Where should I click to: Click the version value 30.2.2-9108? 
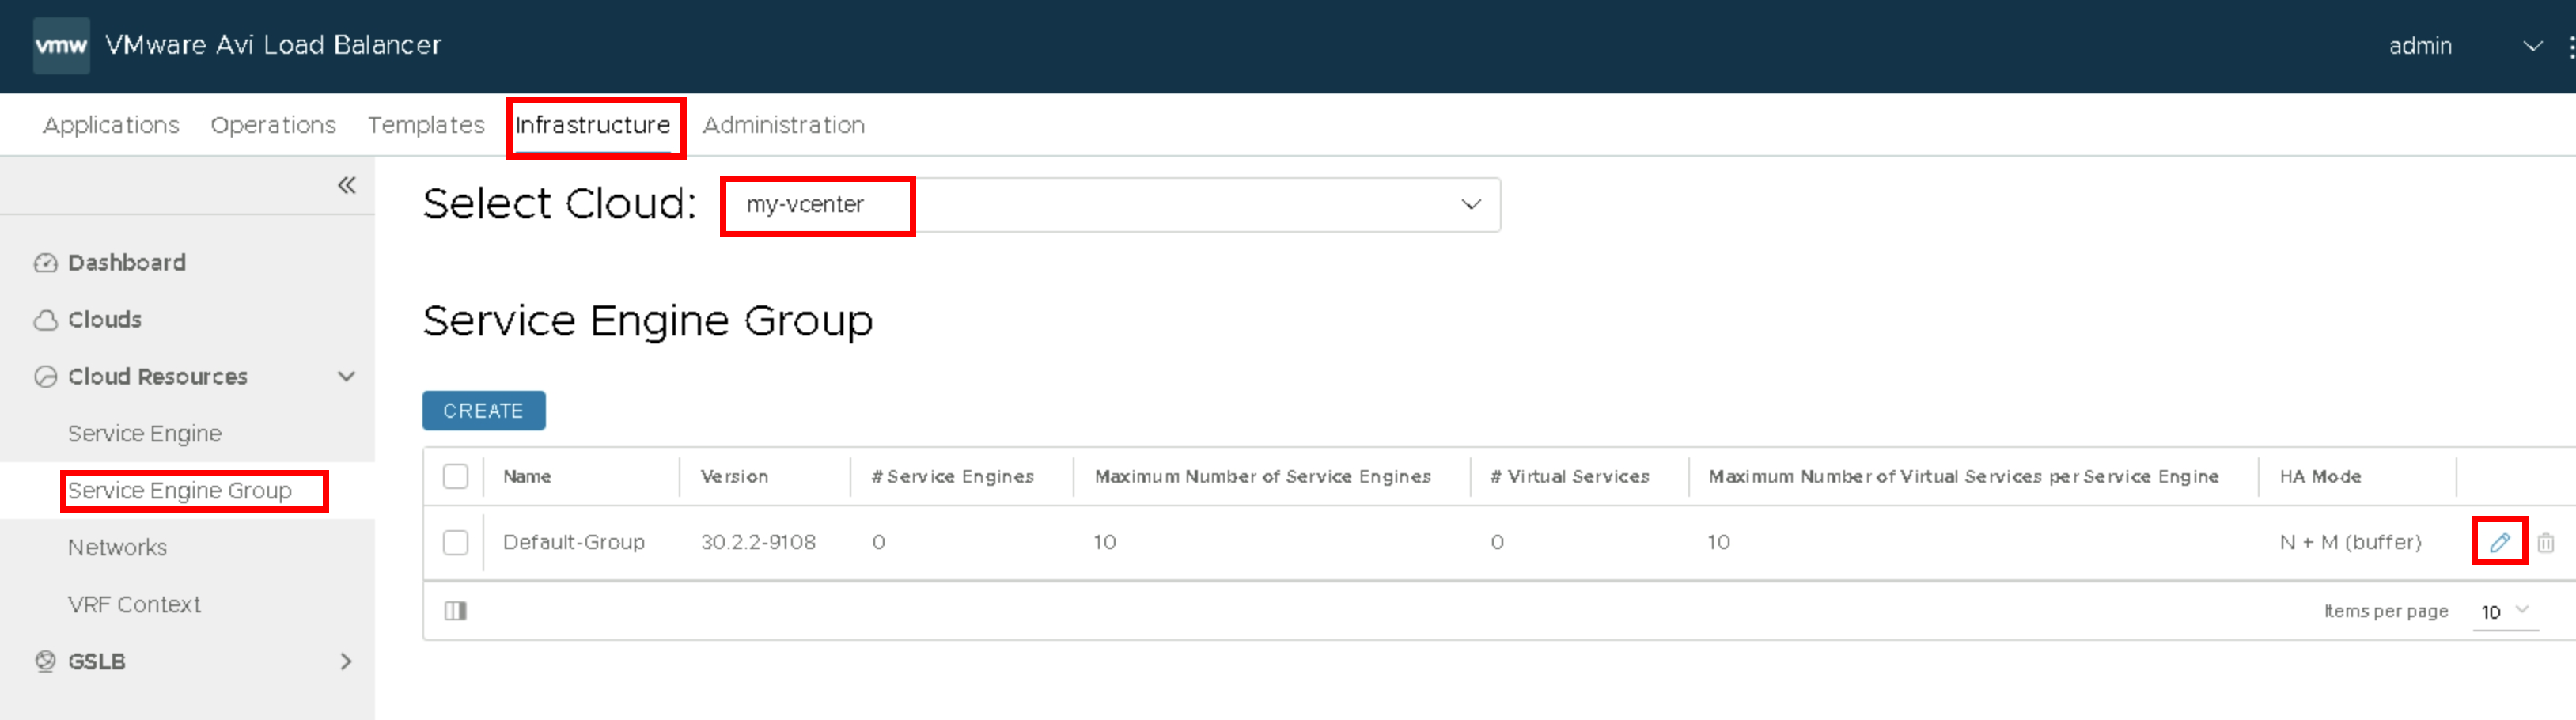click(x=758, y=542)
